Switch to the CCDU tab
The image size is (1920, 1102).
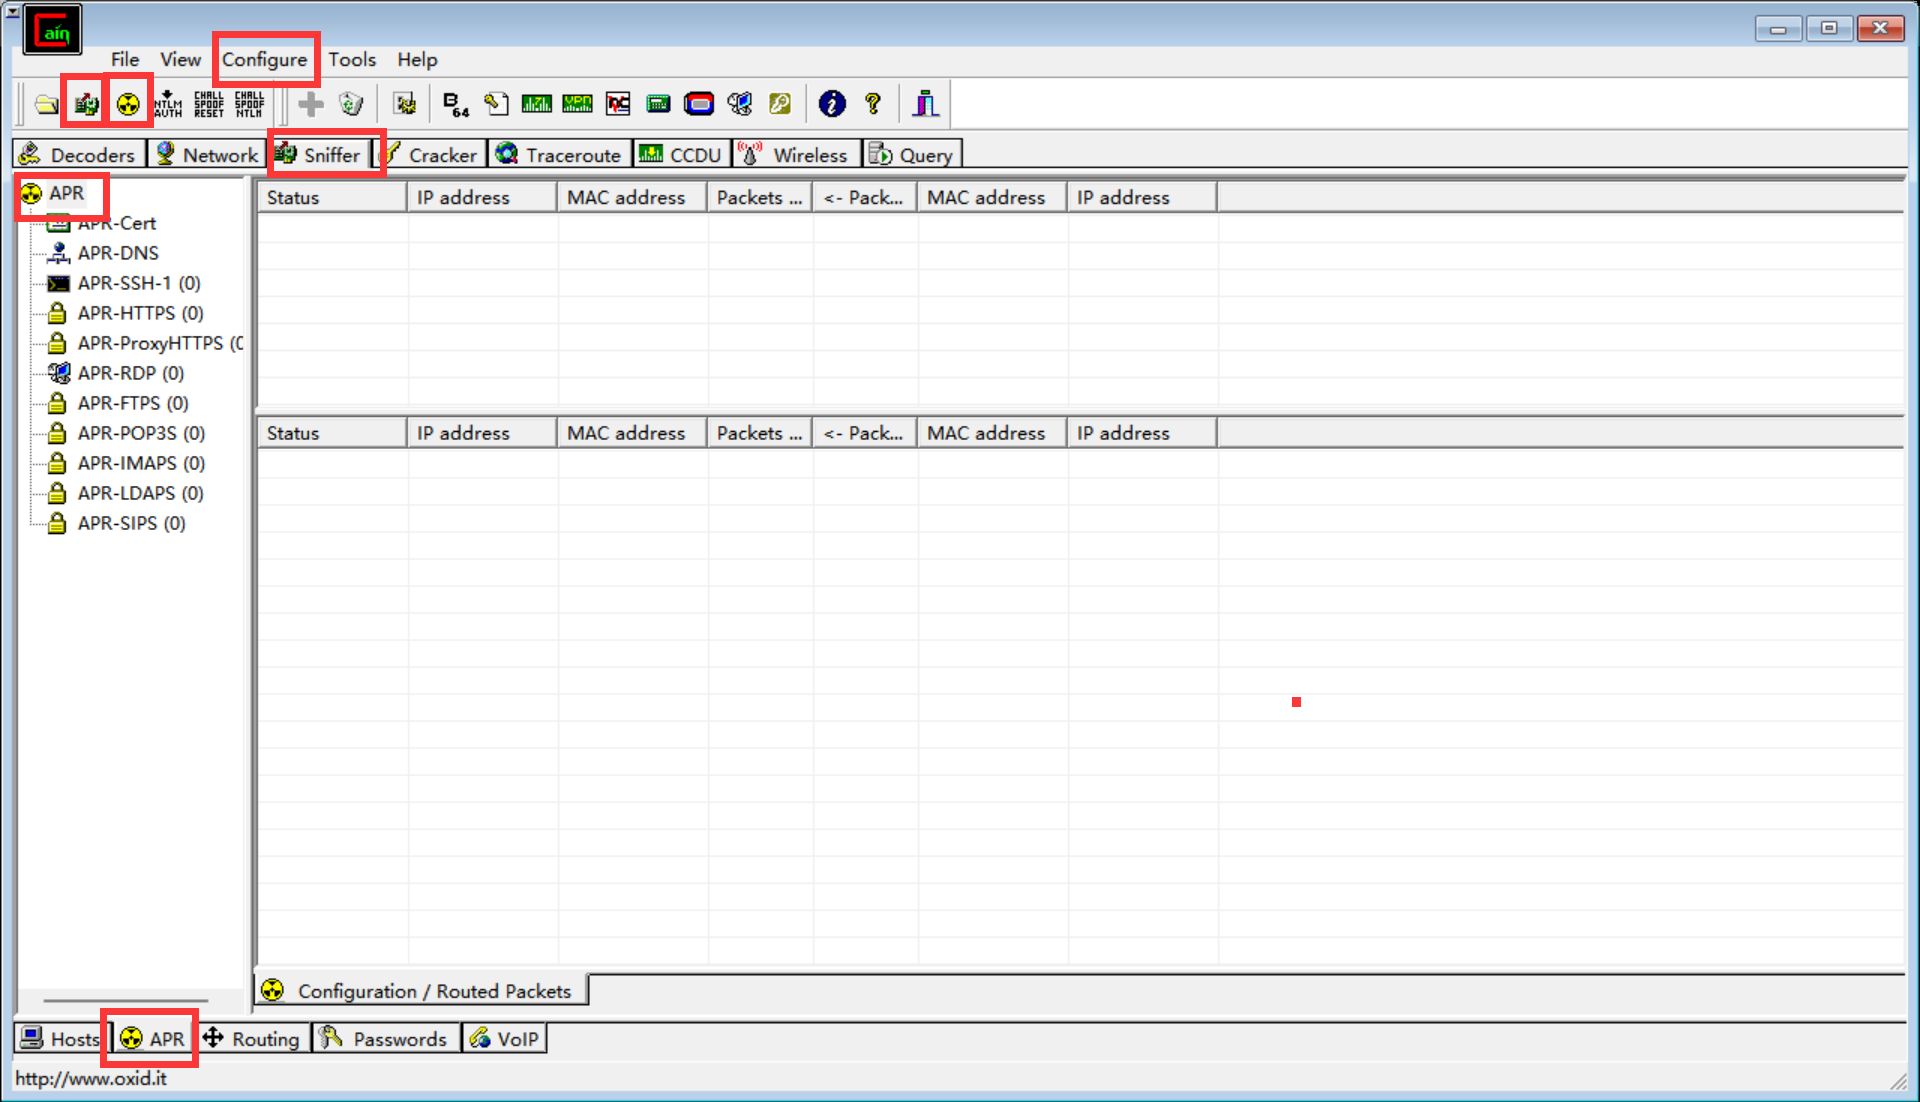click(681, 154)
